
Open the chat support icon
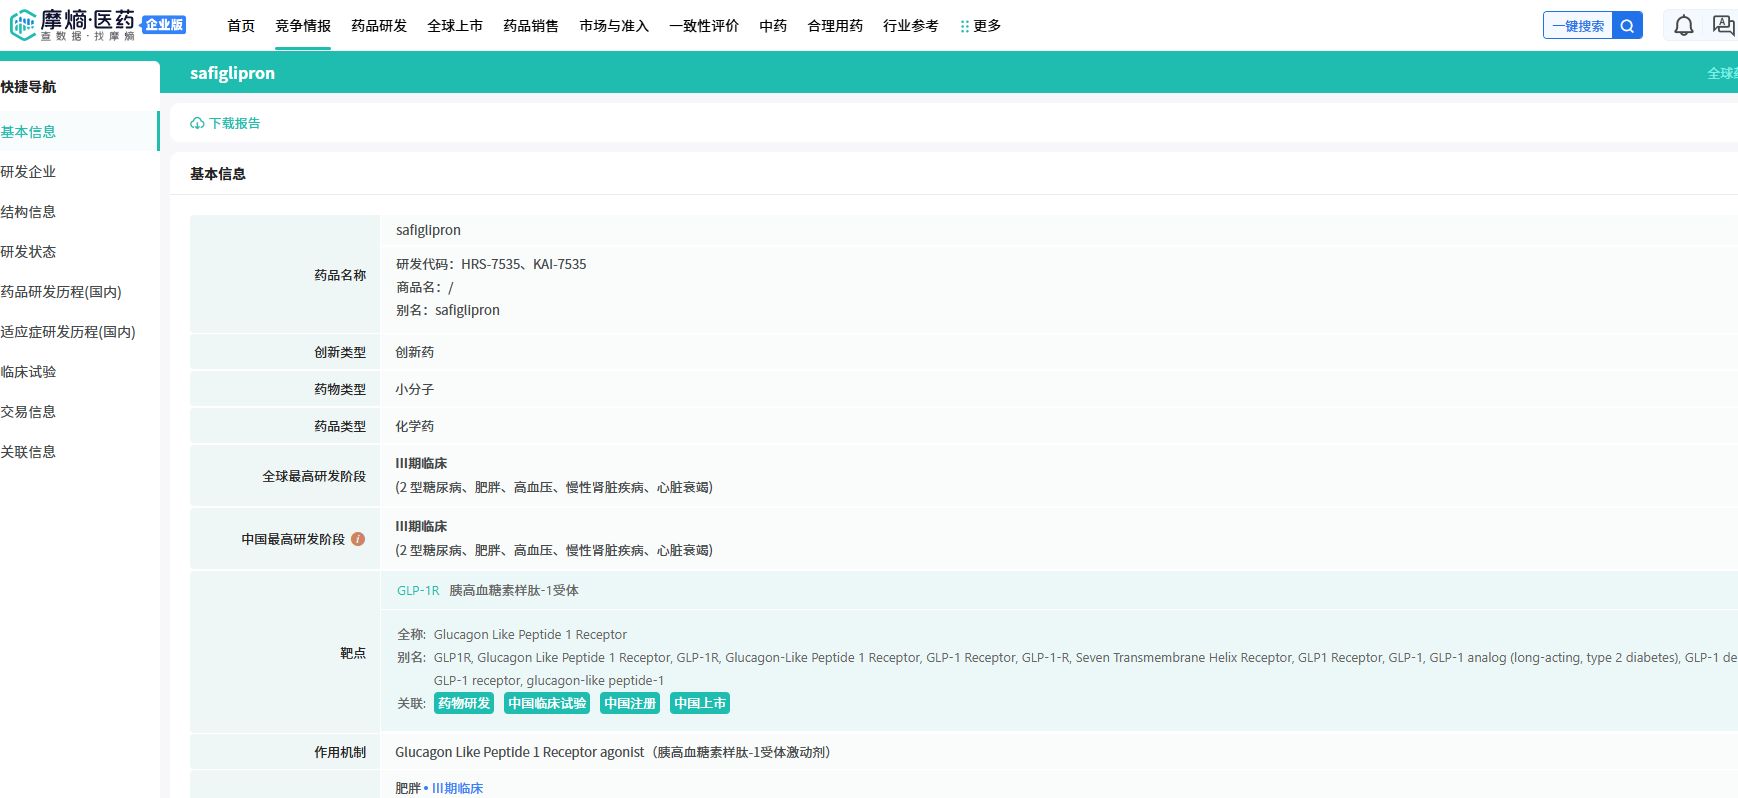[1724, 26]
